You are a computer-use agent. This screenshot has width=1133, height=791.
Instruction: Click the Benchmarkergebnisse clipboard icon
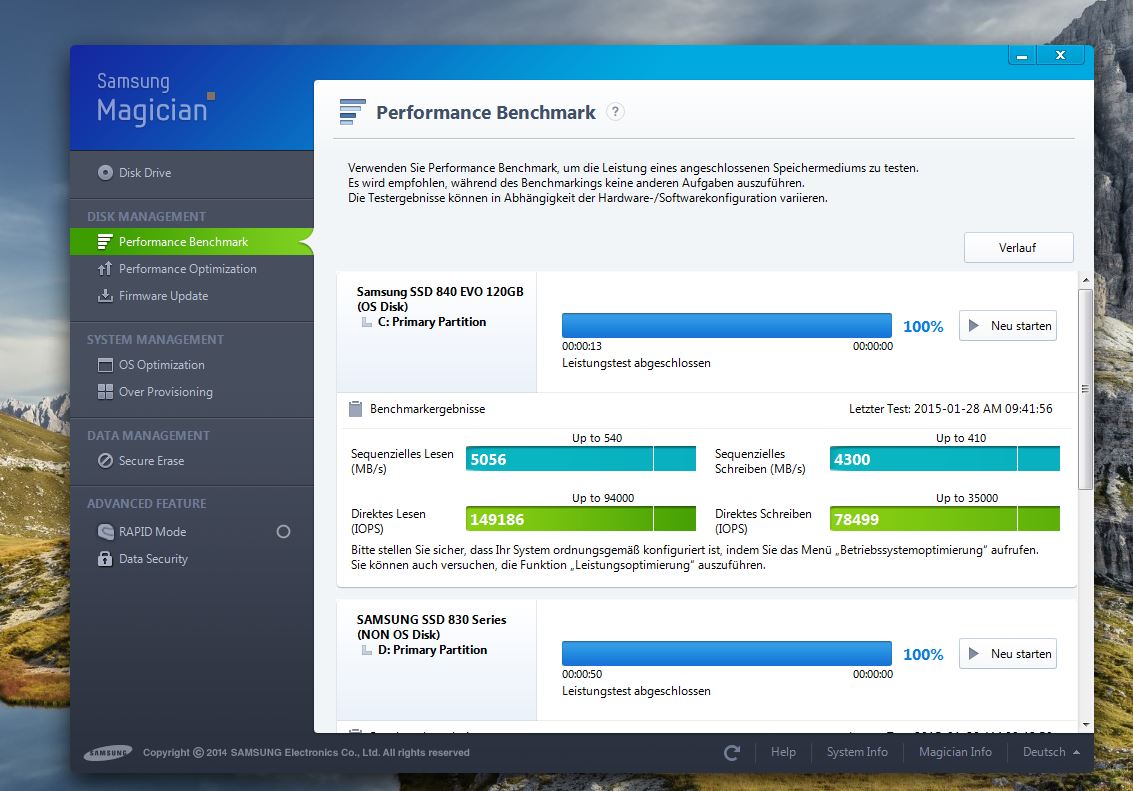click(x=356, y=409)
